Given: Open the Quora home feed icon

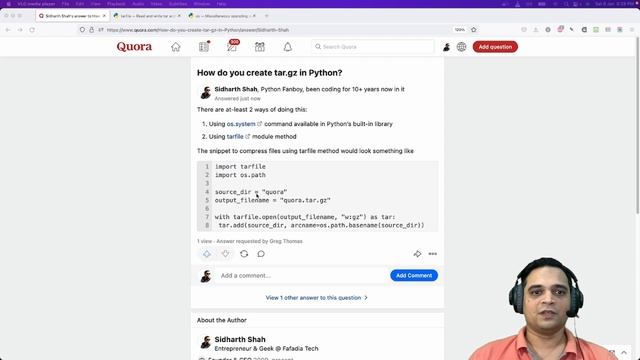Looking at the screenshot, I should pos(176,47).
